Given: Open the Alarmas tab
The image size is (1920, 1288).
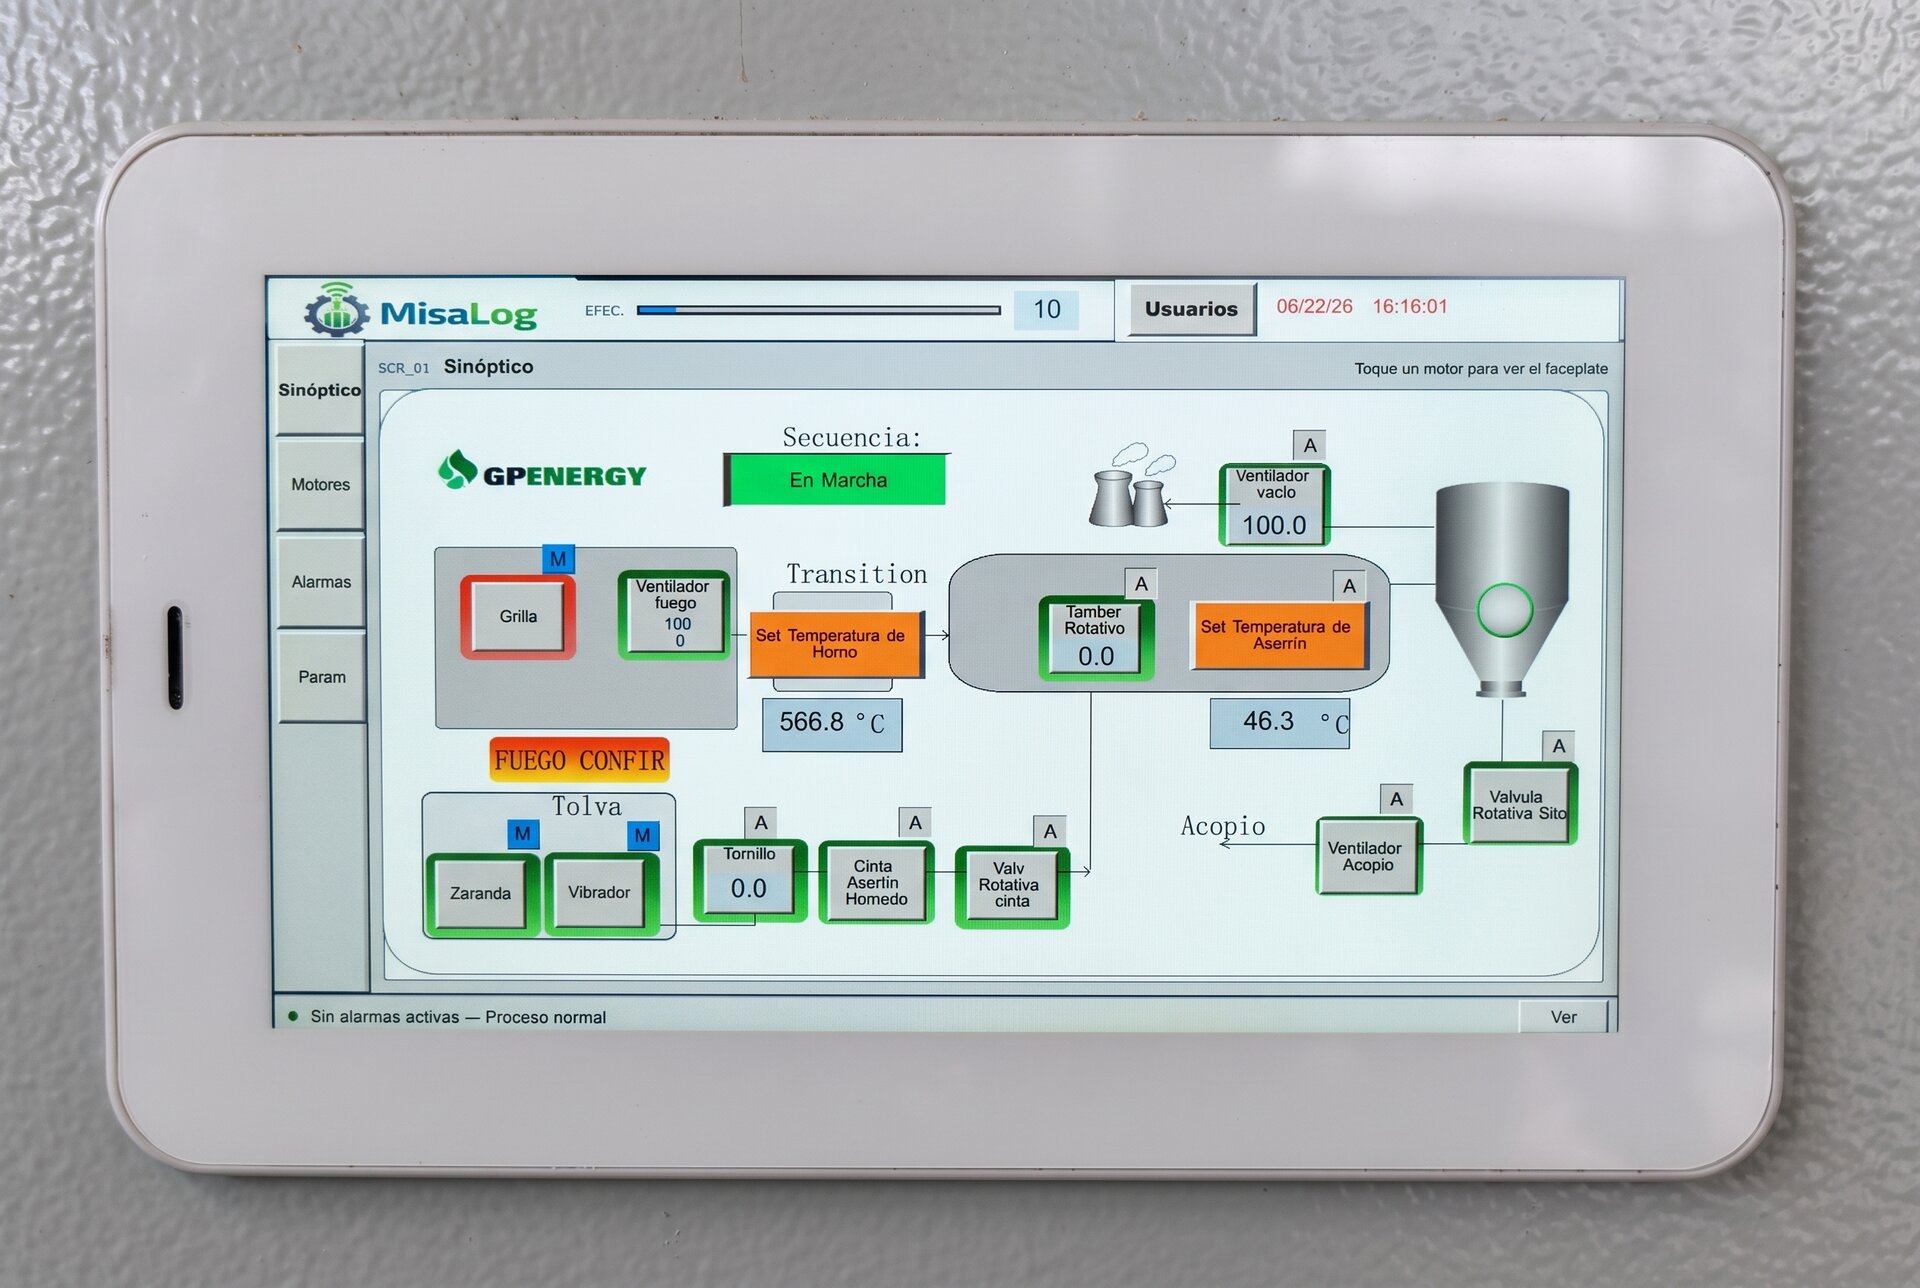Looking at the screenshot, I should click(x=320, y=581).
